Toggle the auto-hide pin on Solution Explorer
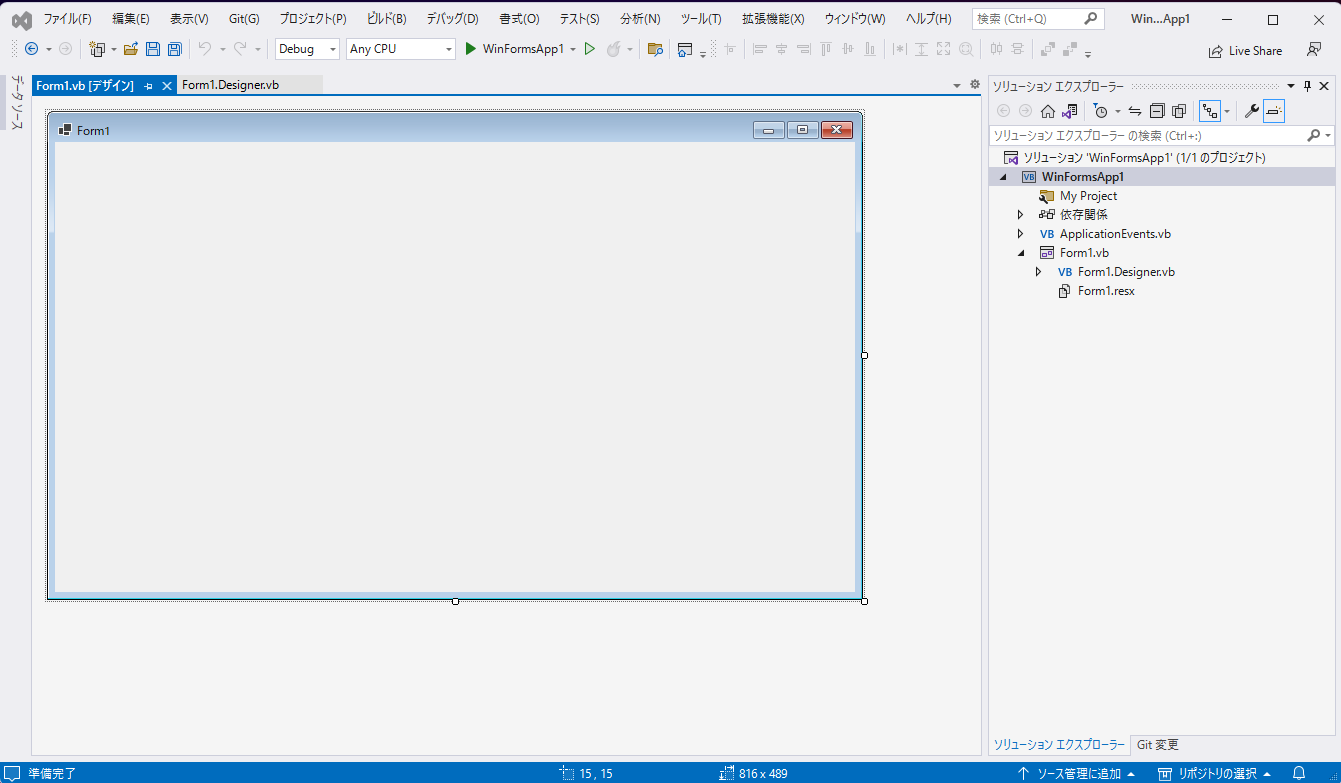 click(1307, 86)
